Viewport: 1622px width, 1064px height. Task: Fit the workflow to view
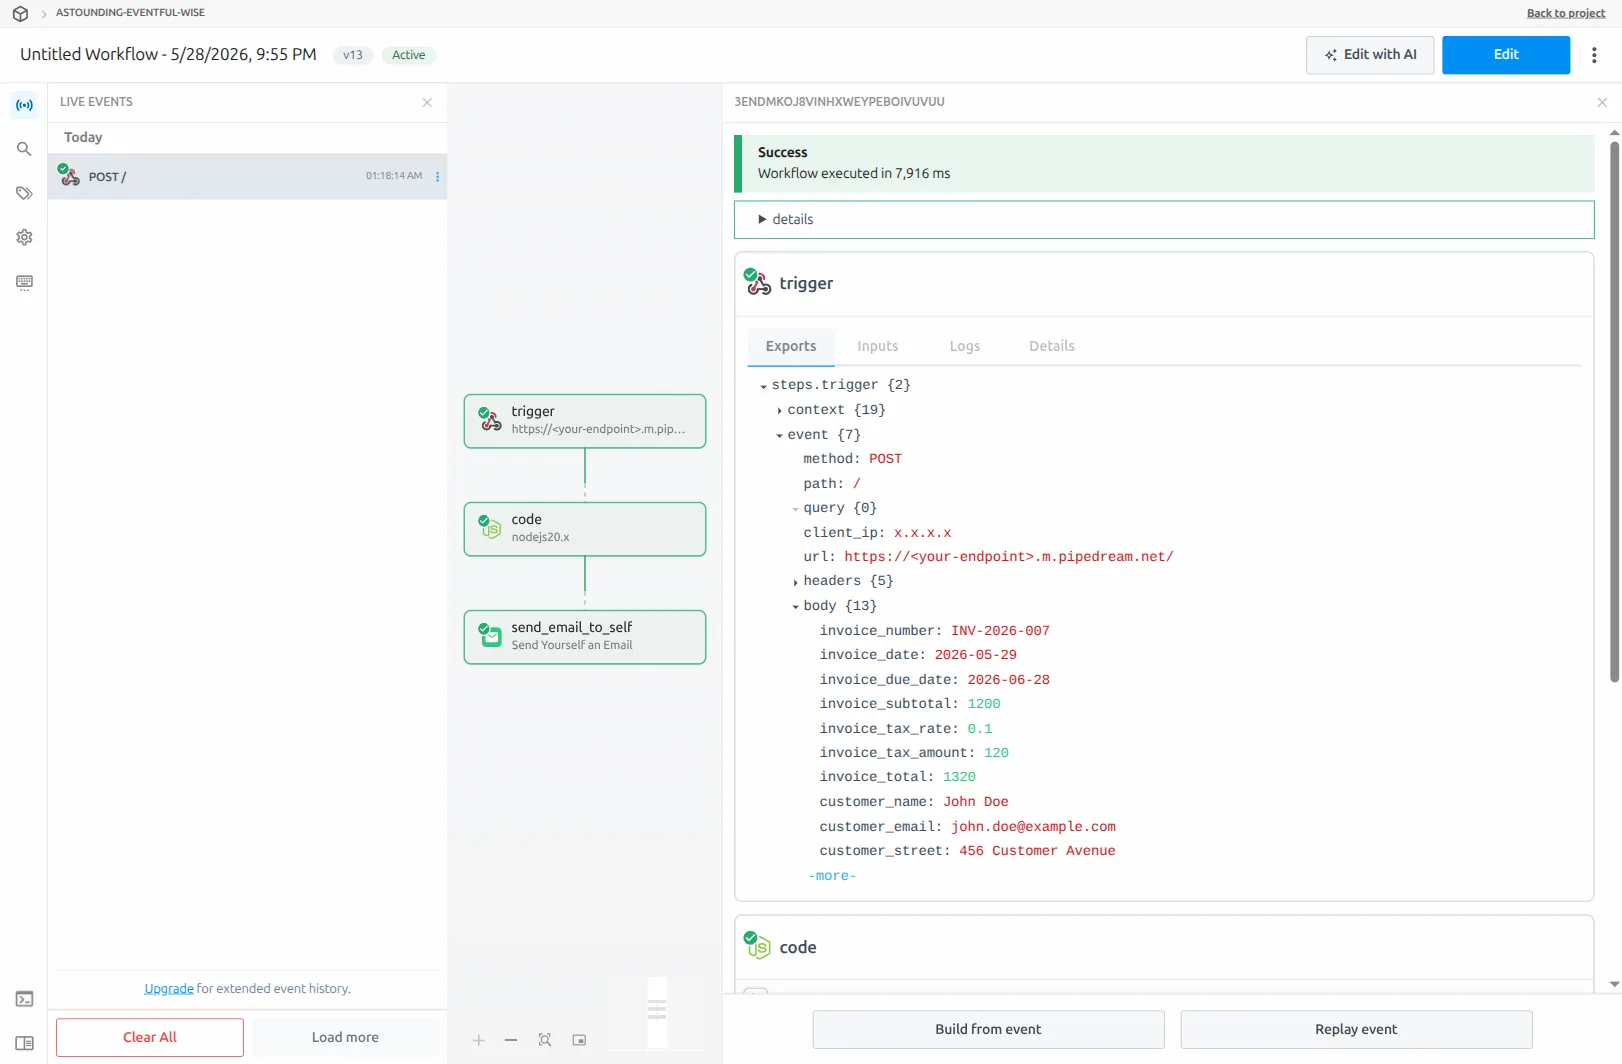pos(545,1040)
